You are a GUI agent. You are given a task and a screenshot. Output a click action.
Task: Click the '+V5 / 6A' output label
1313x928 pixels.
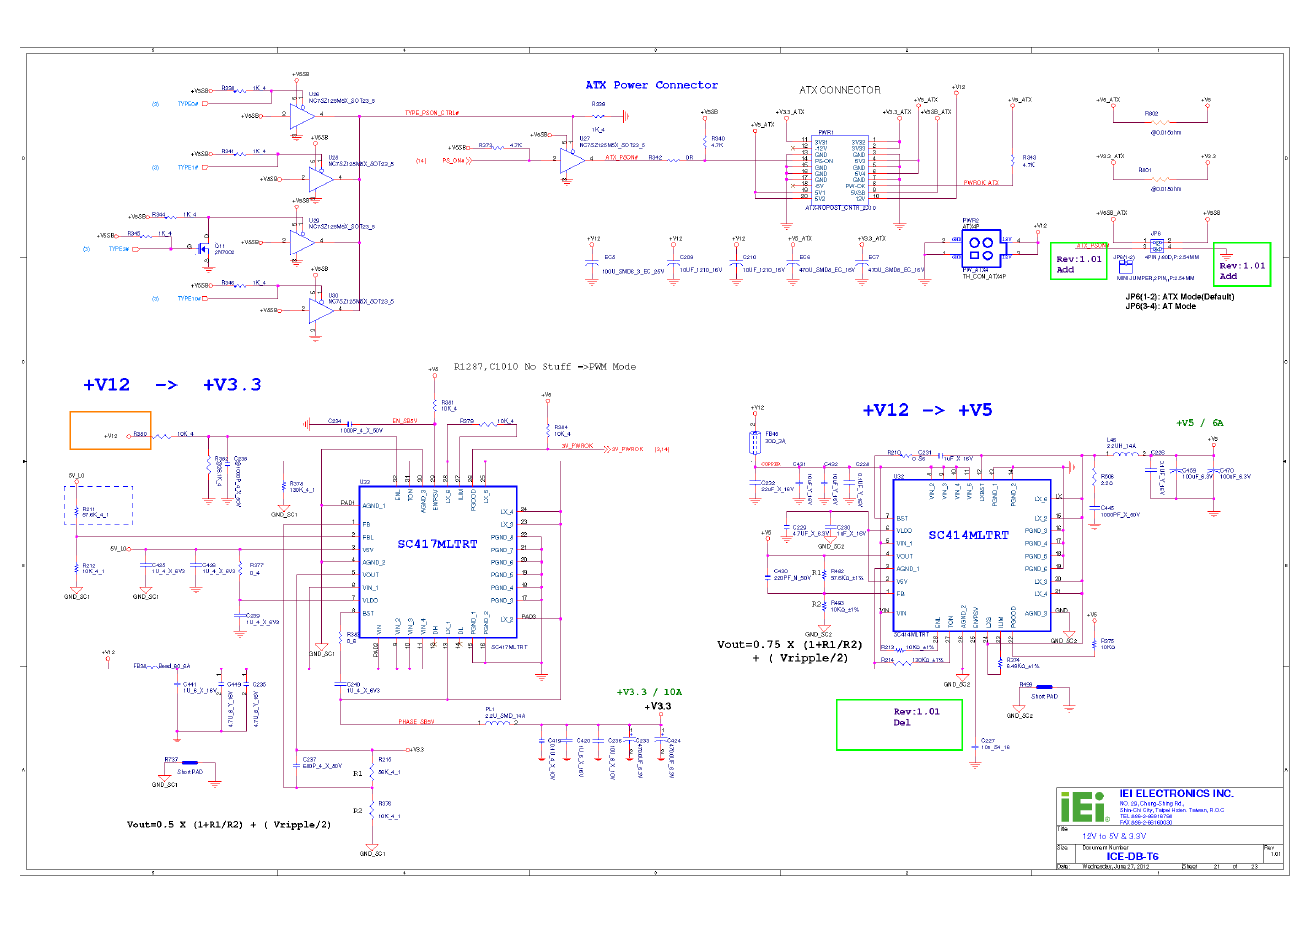[1200, 423]
